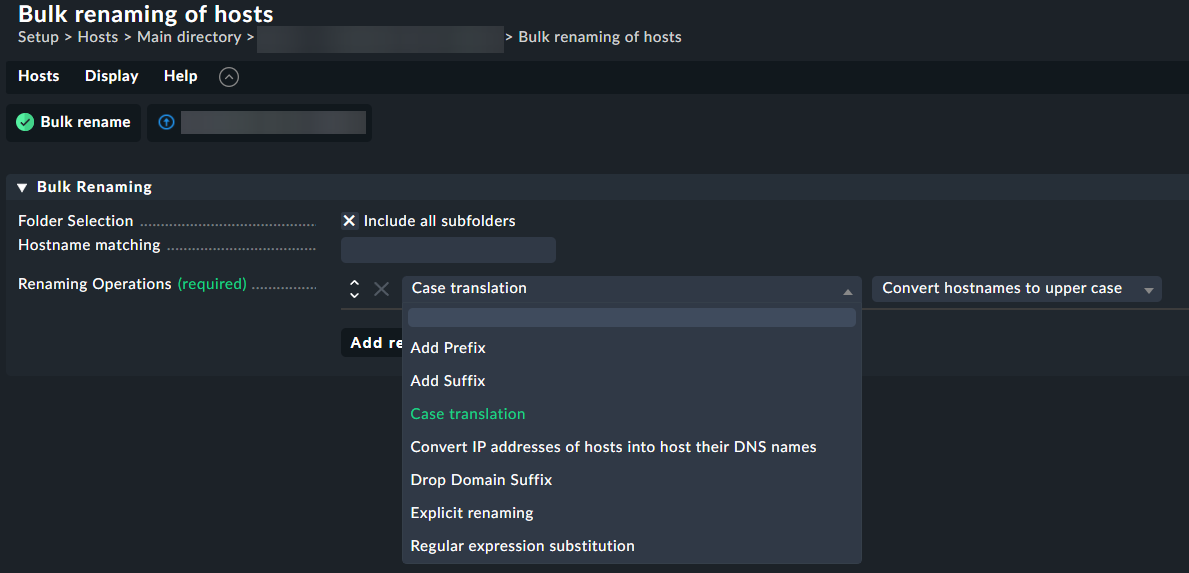Click the green checkmark Bulk rename icon
Viewport: 1189px width, 573px height.
coord(25,122)
